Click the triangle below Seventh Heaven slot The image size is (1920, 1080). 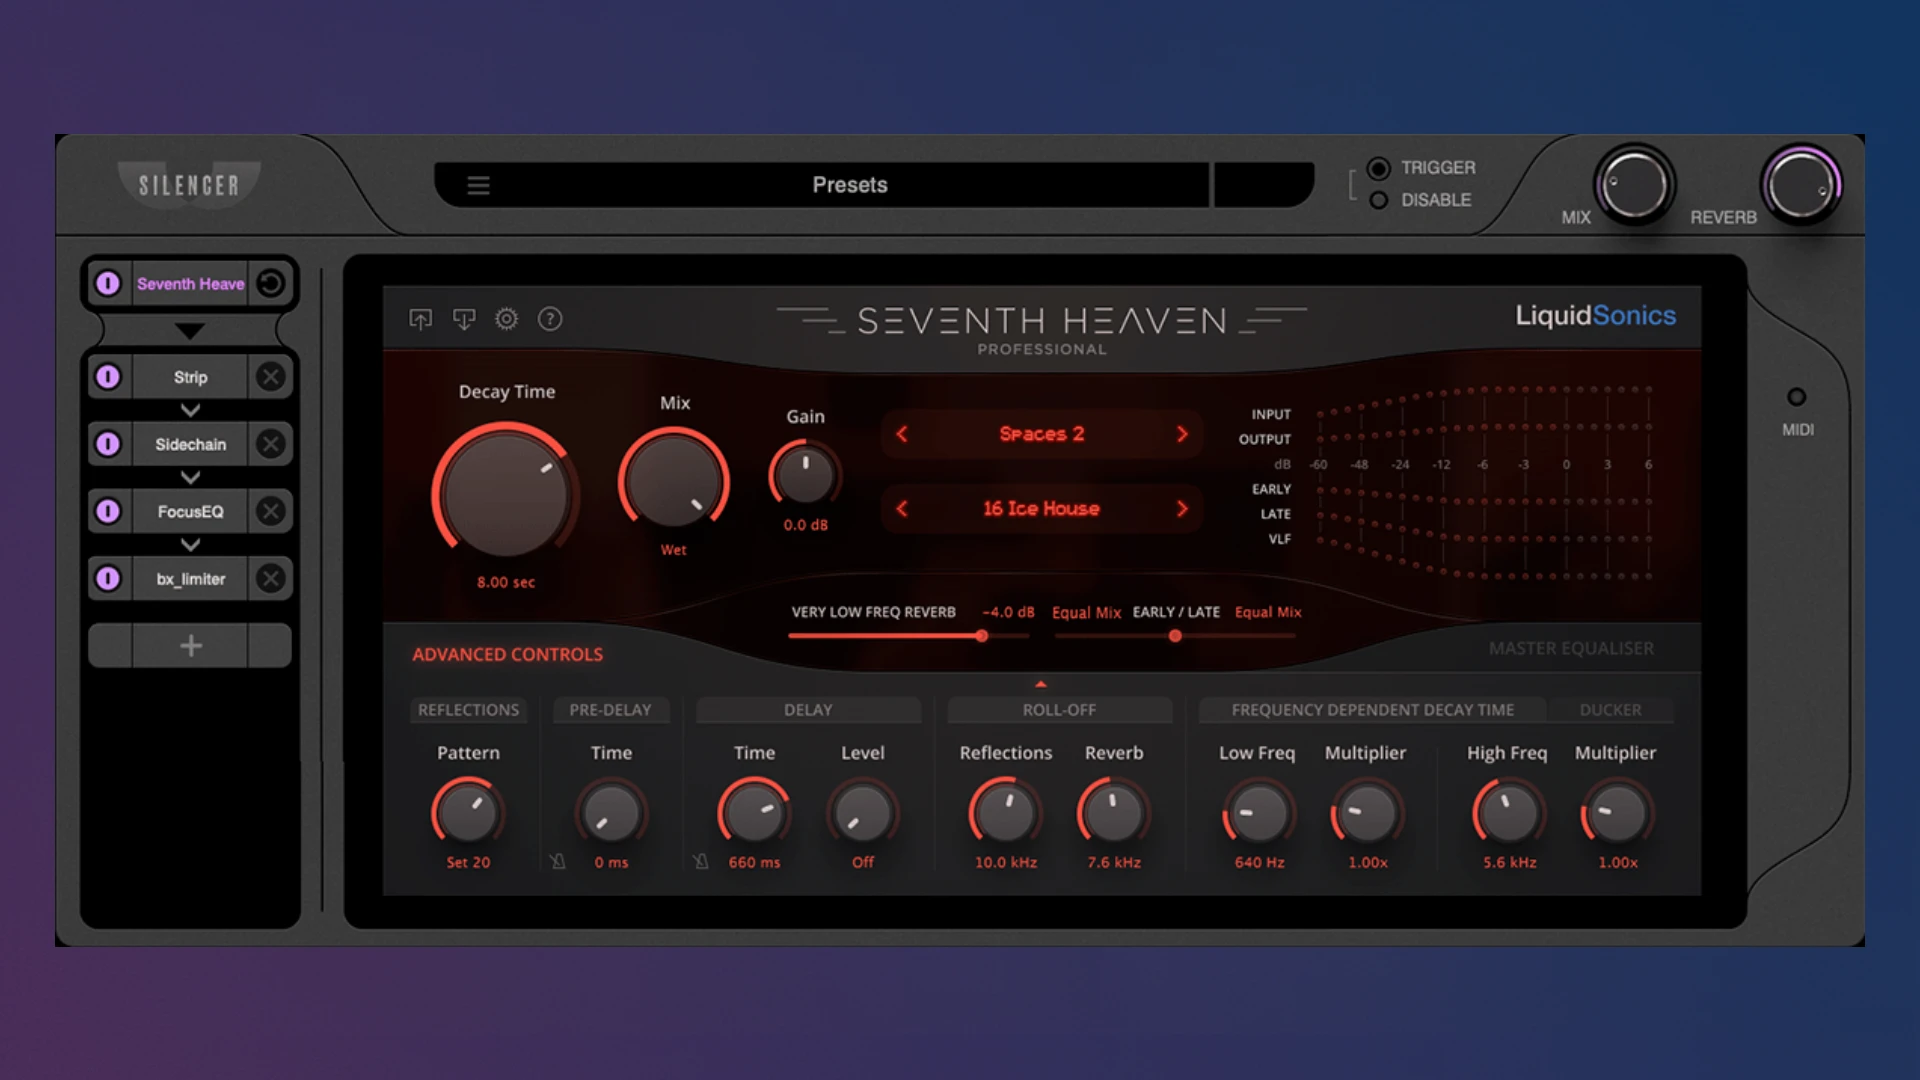pyautogui.click(x=190, y=330)
